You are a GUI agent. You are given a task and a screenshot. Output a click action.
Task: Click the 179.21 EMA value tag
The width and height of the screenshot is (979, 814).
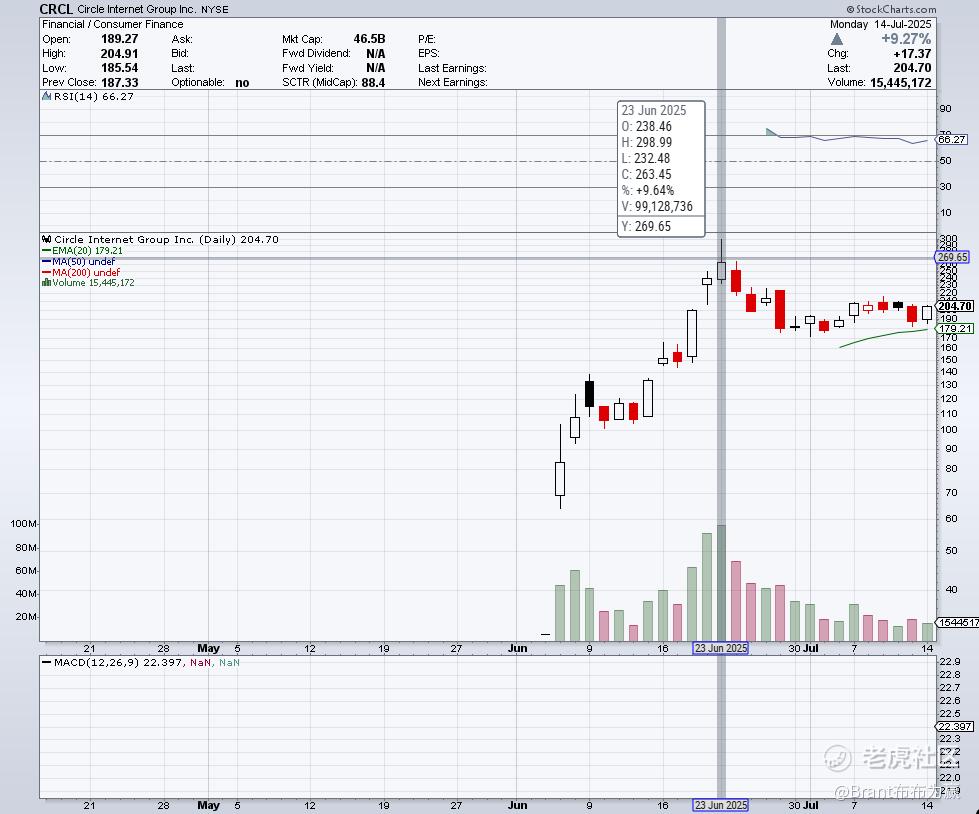(955, 328)
